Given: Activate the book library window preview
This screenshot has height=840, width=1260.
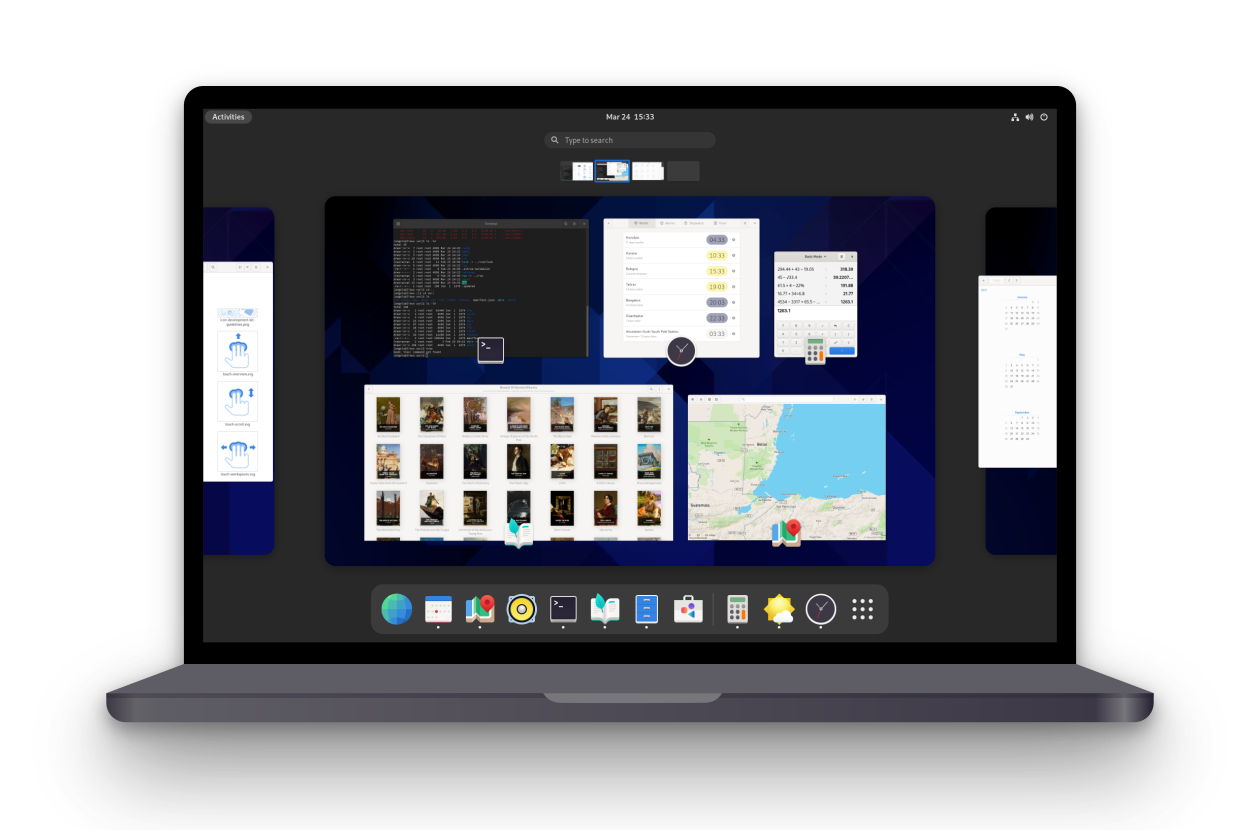Looking at the screenshot, I should click(x=519, y=462).
